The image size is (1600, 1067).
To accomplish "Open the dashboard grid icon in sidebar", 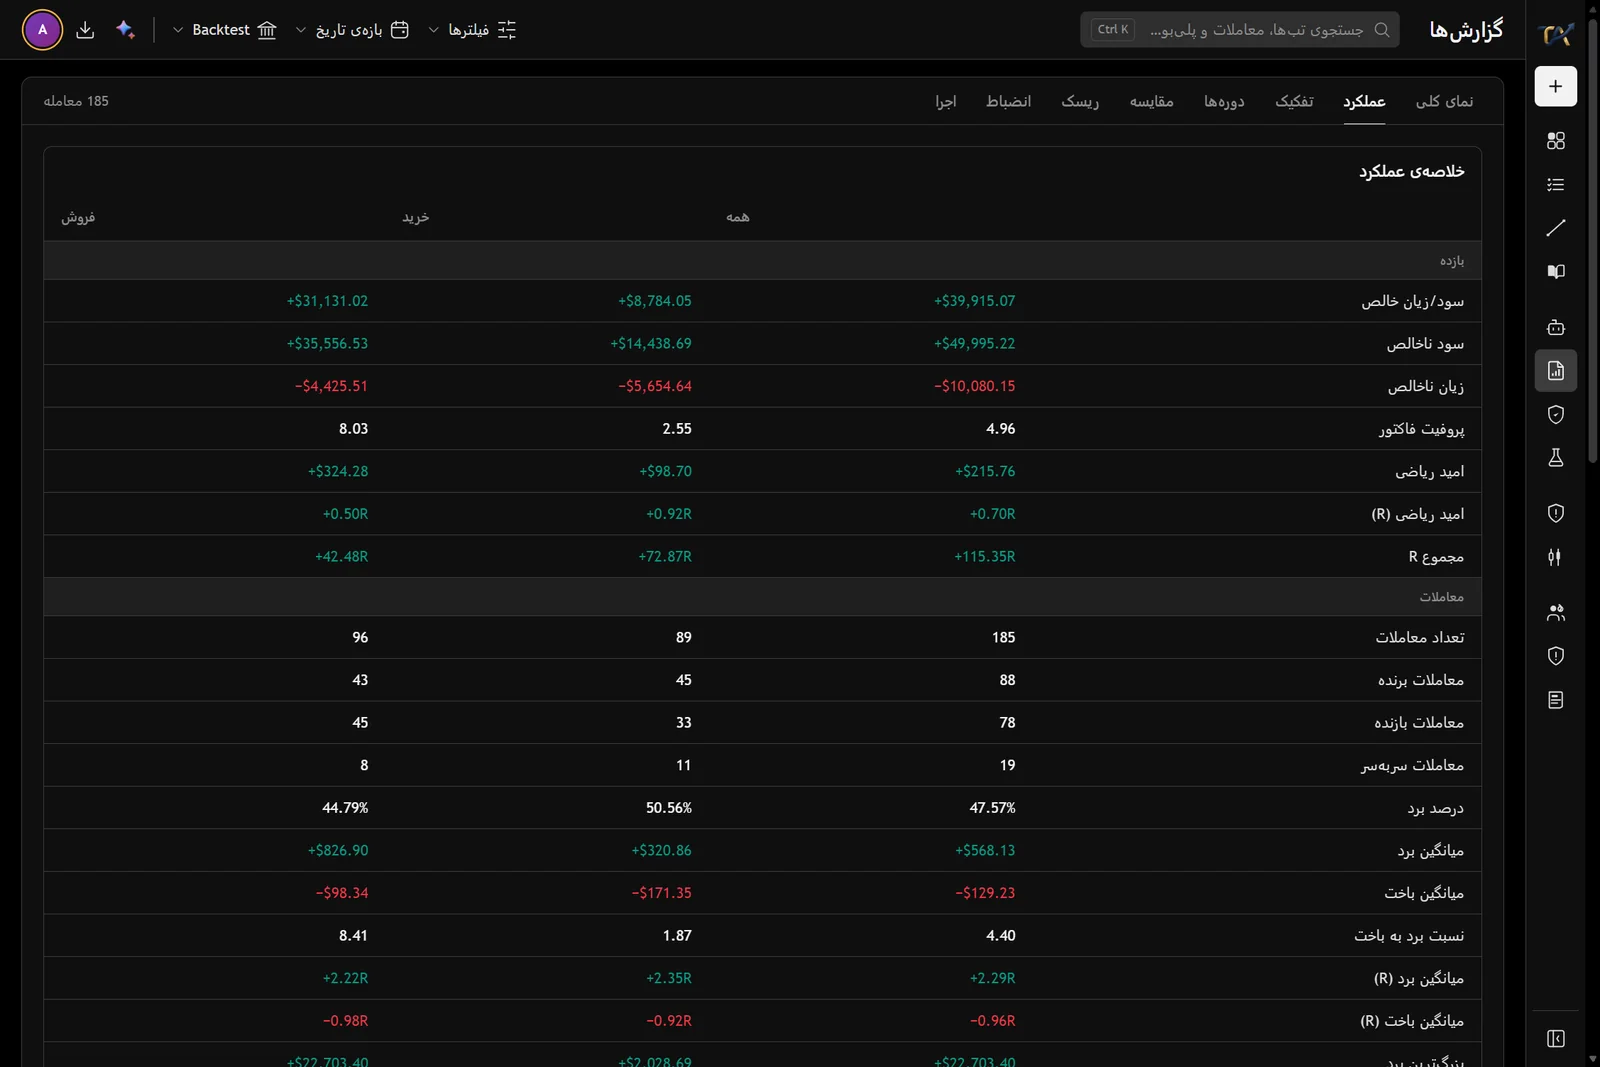I will point(1555,141).
